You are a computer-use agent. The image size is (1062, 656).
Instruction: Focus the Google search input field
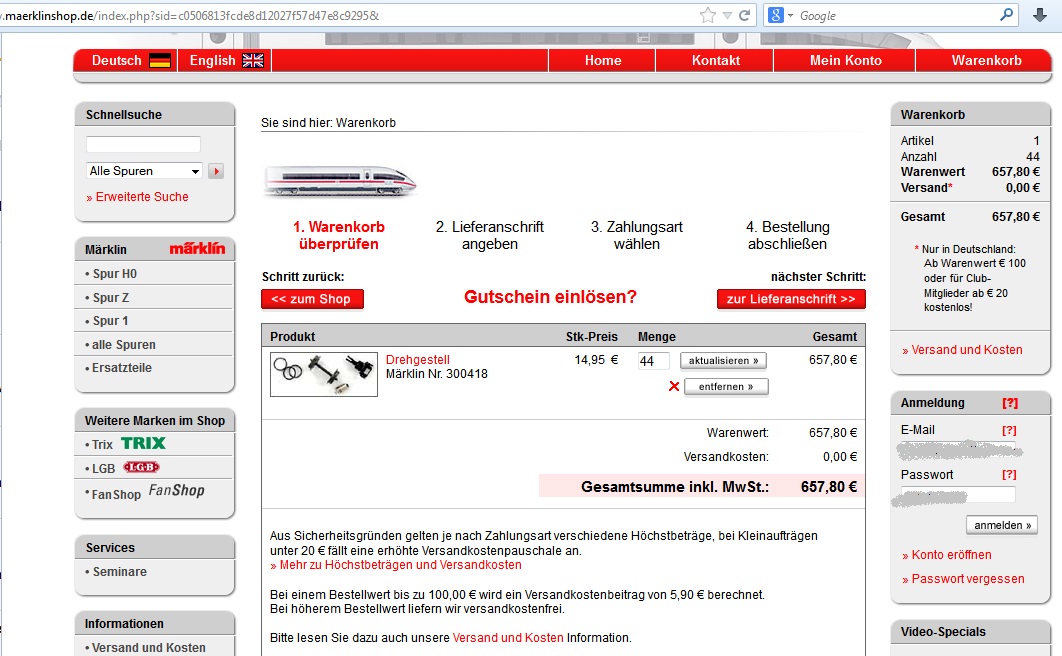coord(897,16)
